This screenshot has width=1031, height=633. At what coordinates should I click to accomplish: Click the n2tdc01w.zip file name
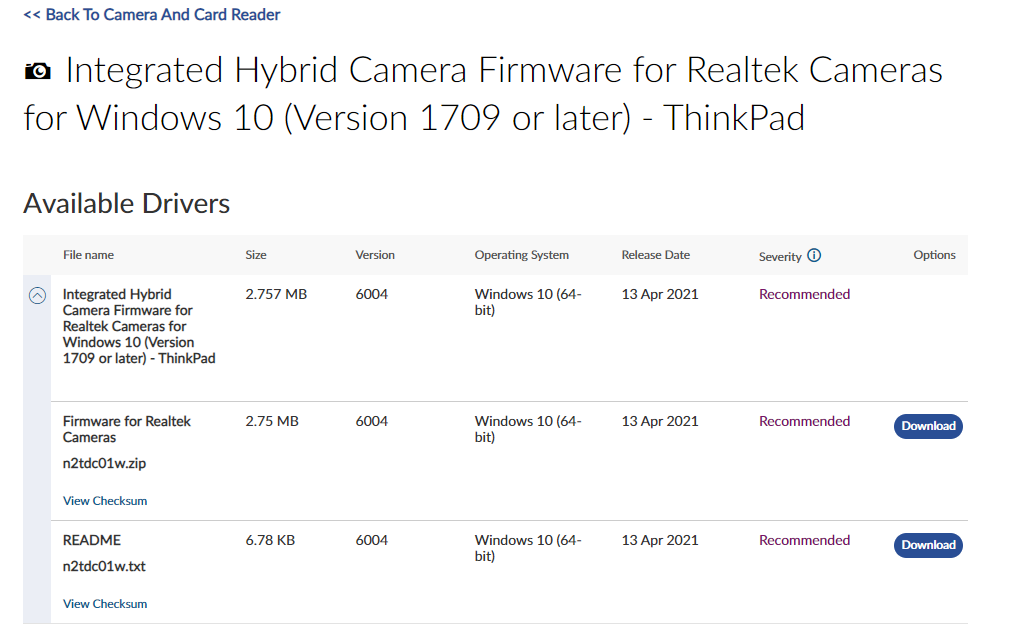coord(105,463)
